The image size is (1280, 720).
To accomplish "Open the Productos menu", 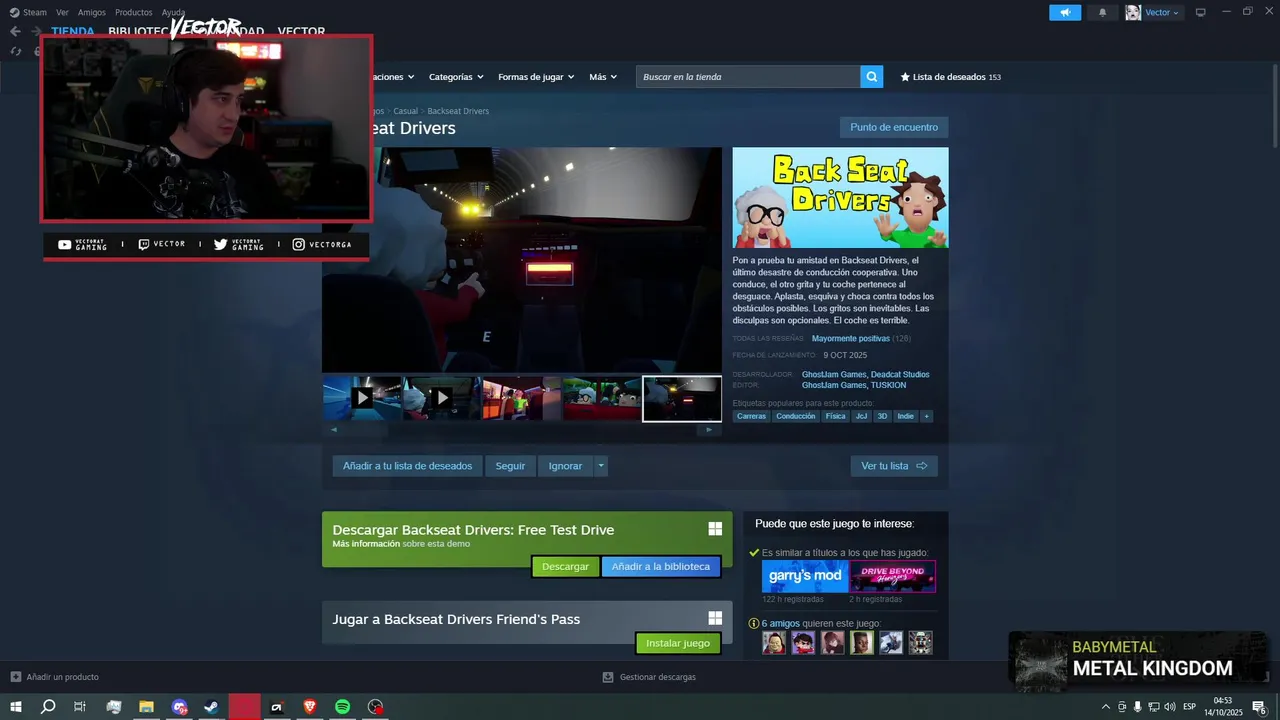I will tap(134, 12).
